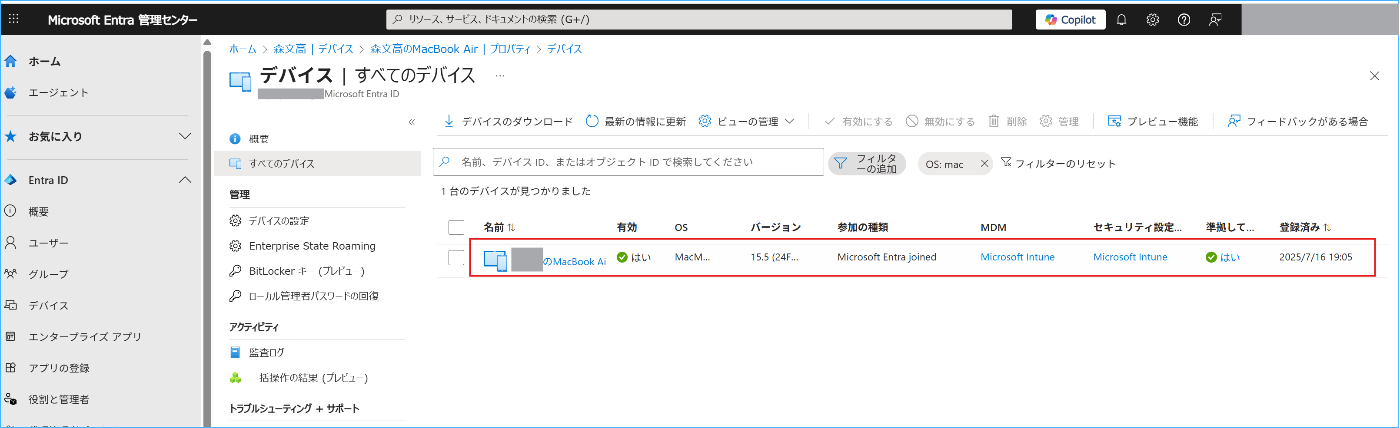Close the devices blade with the X

1374,76
